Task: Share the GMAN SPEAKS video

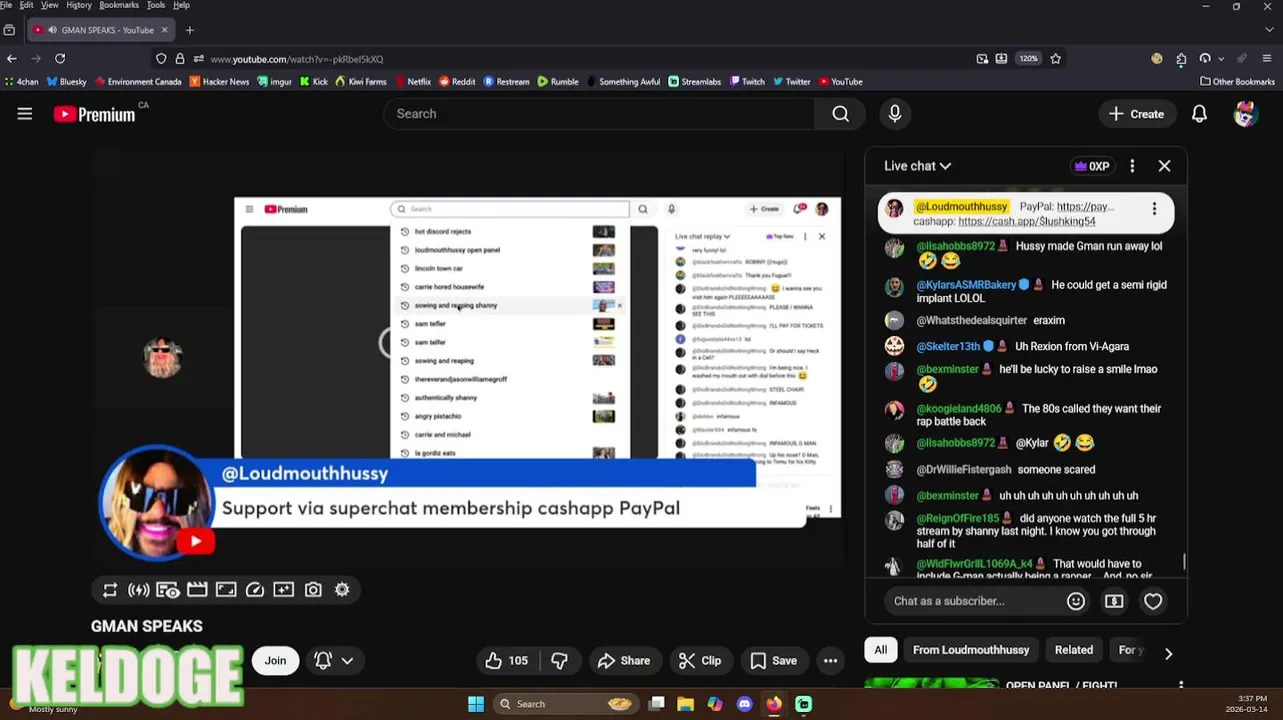Action: (x=624, y=661)
